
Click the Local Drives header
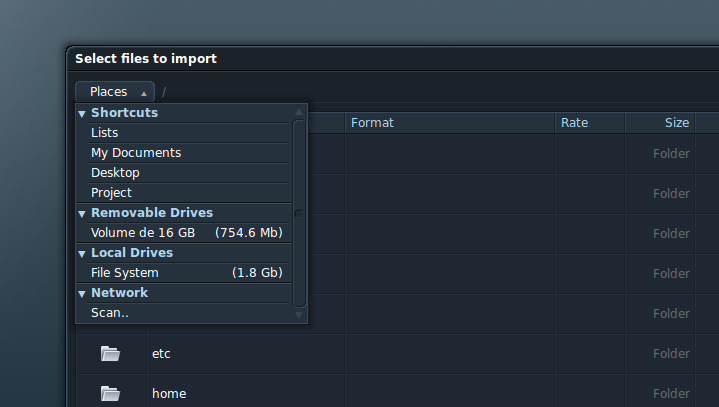(x=184, y=253)
